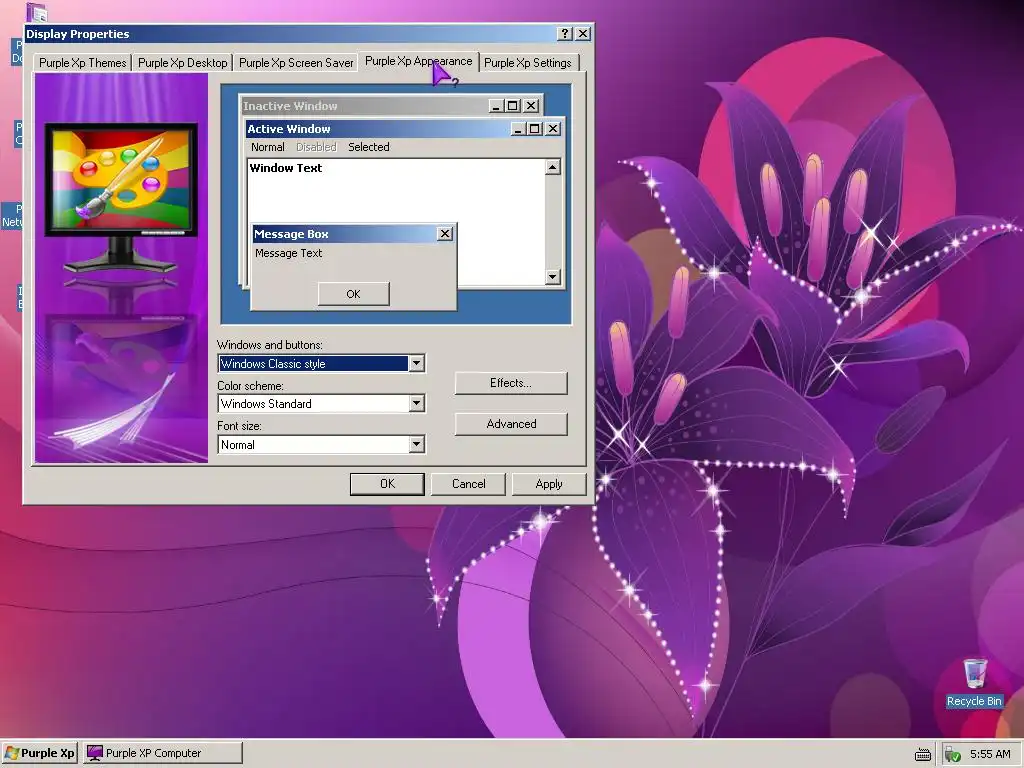1024x768 pixels.
Task: Click the Active Window preview title bar
Action: click(x=404, y=129)
